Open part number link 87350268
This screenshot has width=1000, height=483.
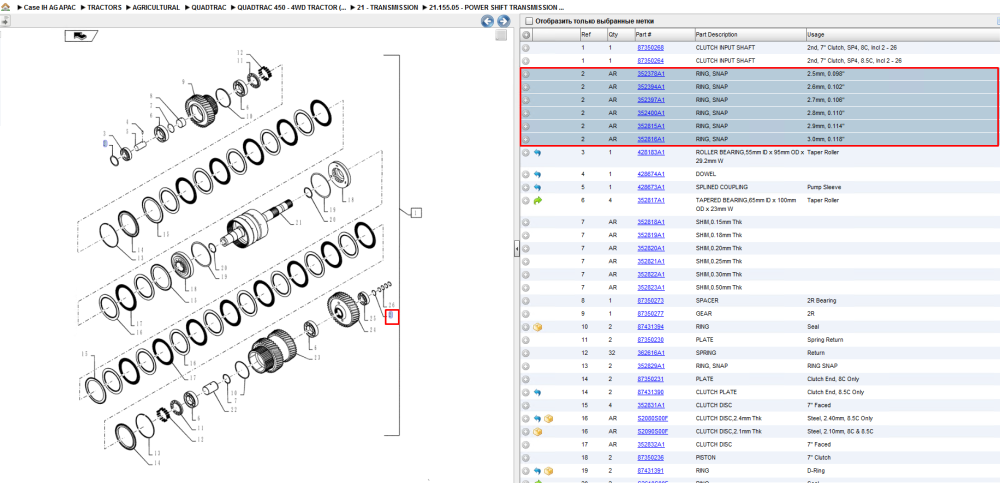tap(651, 48)
